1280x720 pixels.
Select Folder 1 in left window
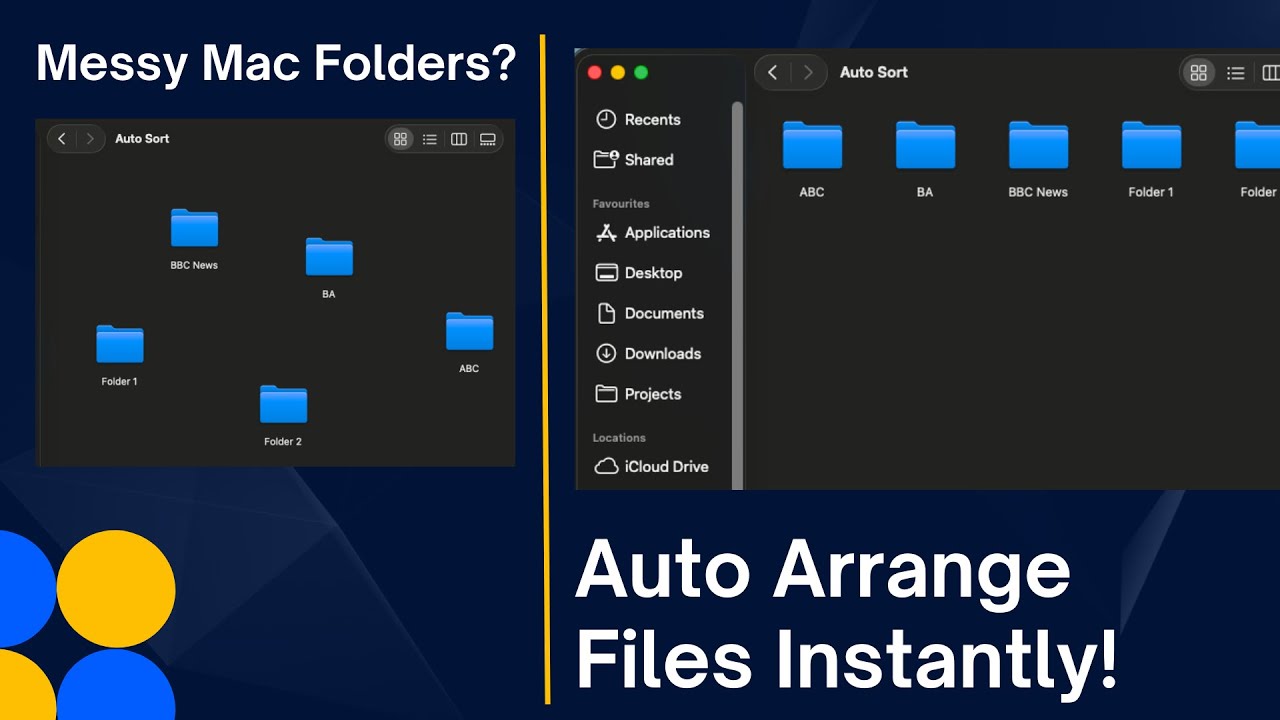pos(120,355)
